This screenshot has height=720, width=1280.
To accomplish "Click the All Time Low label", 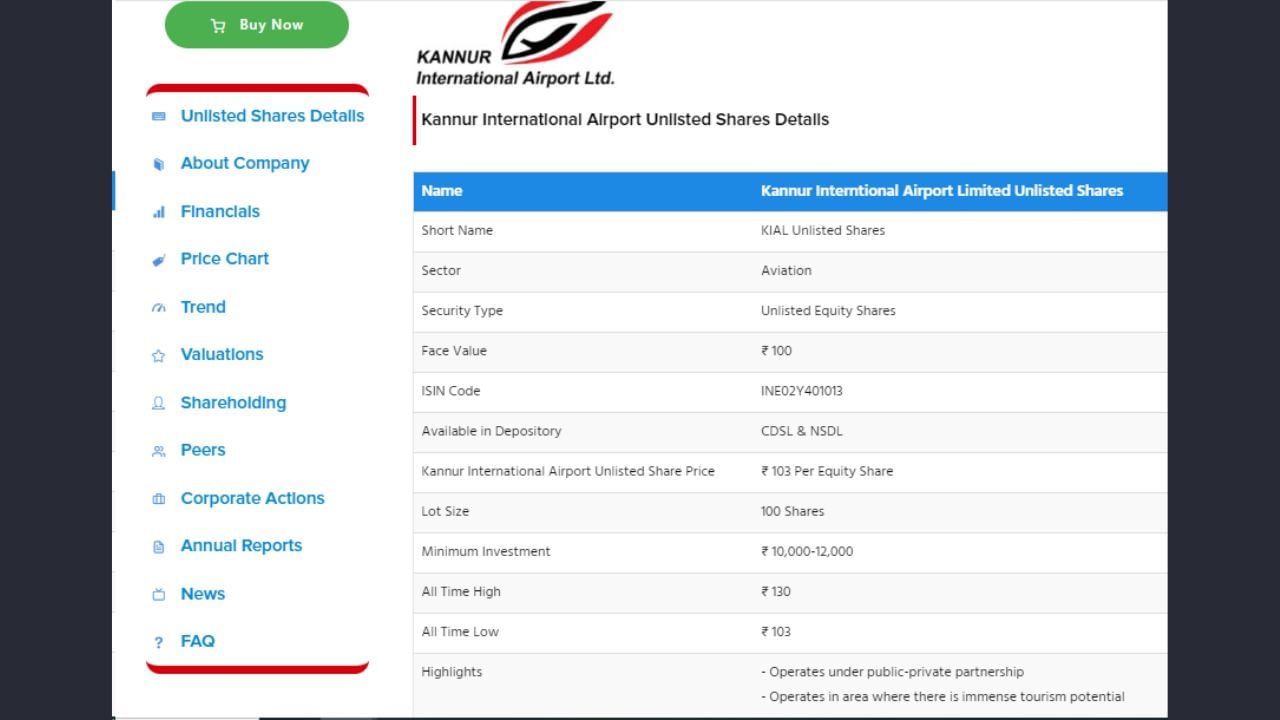I will tap(460, 631).
